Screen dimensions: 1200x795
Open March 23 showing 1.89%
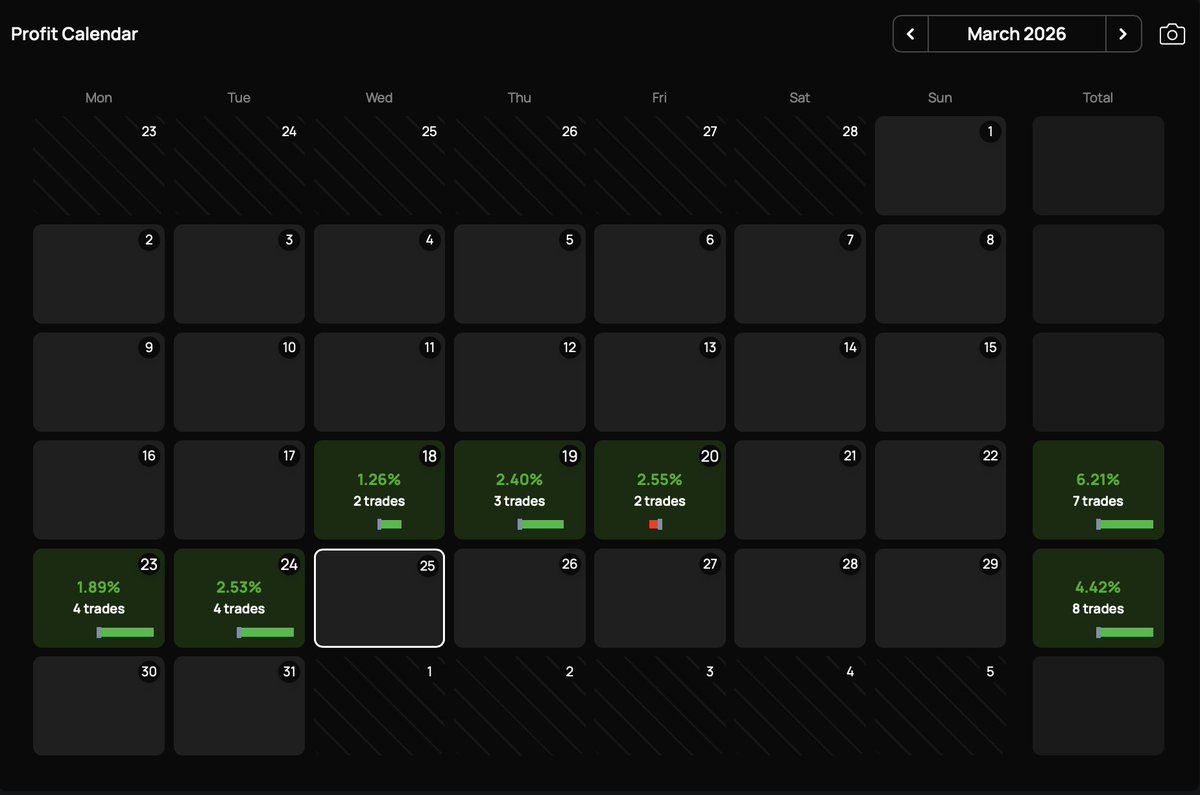coord(98,598)
